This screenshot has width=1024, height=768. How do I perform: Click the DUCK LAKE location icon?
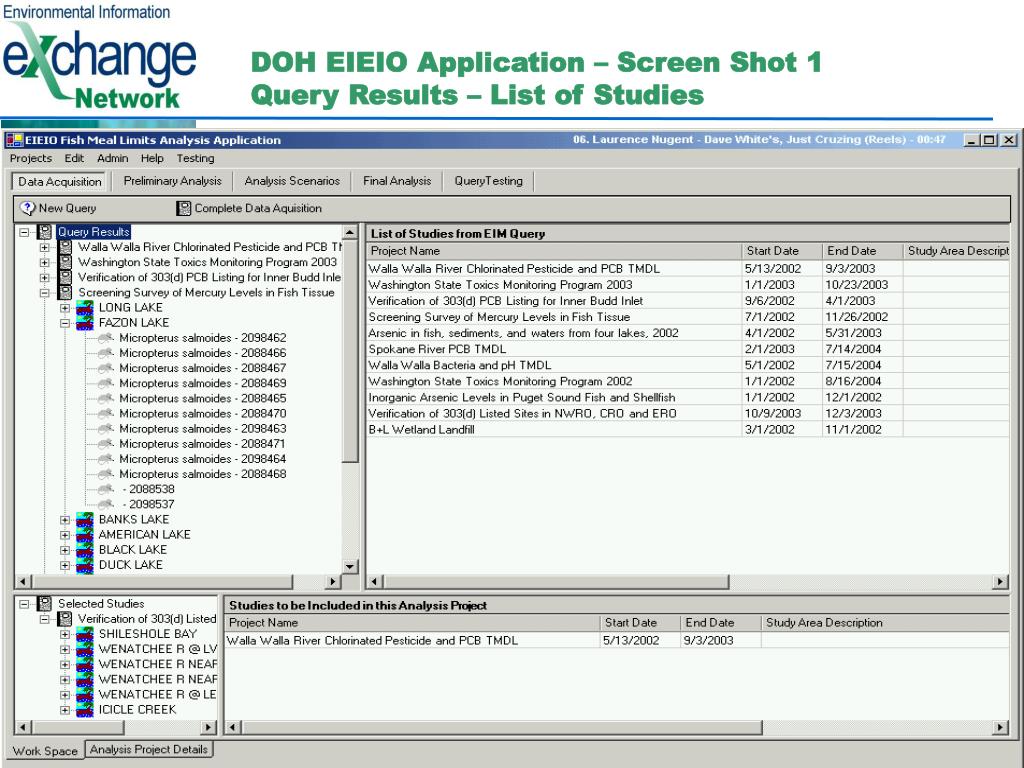(x=85, y=565)
